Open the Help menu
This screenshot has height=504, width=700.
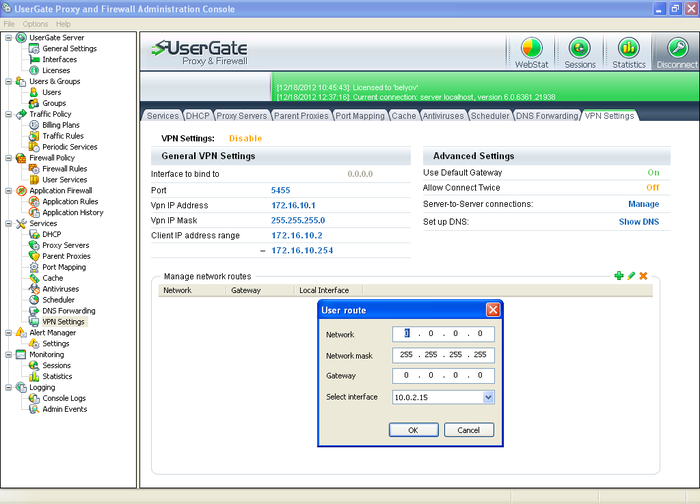[63, 24]
